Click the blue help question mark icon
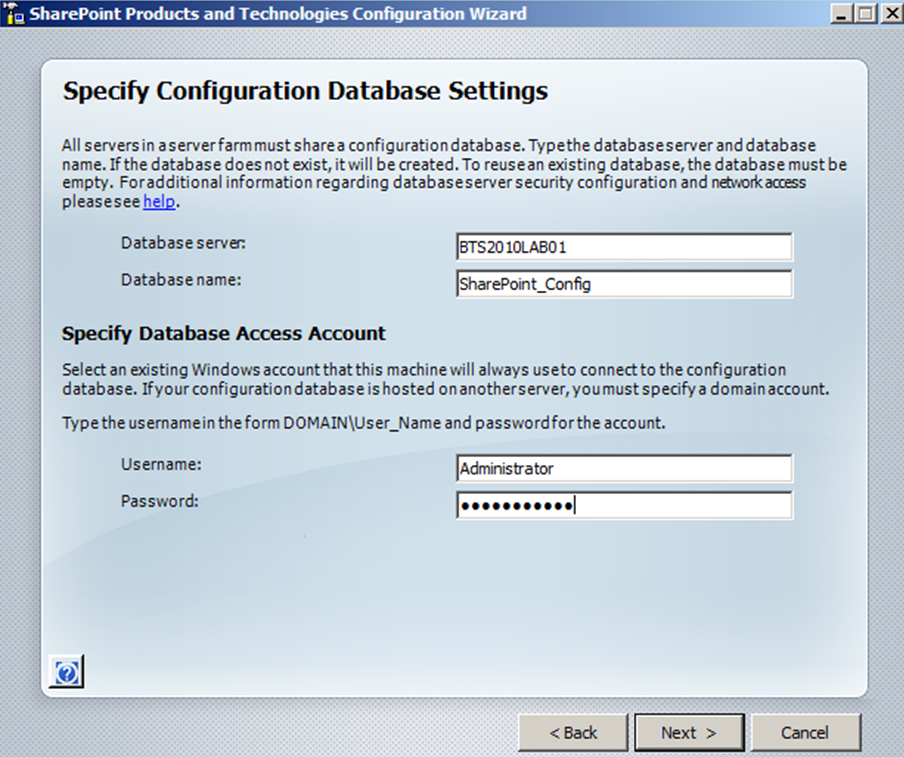The width and height of the screenshot is (904, 757). 66,673
